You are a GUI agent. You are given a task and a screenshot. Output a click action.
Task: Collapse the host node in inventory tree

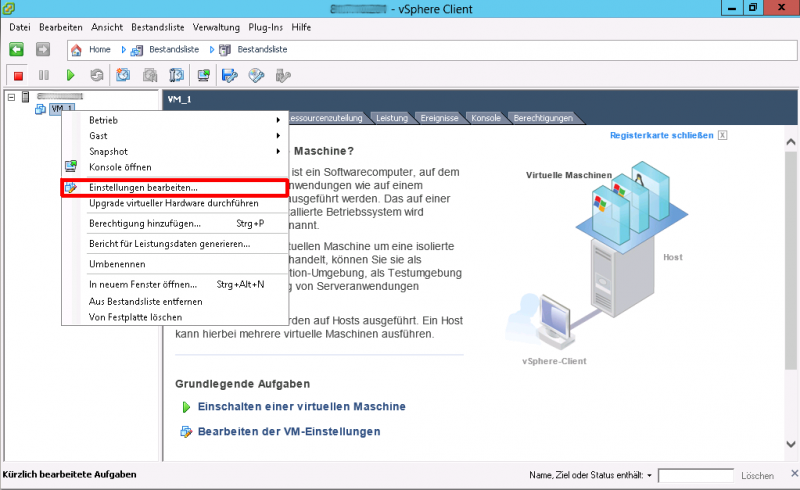click(x=11, y=96)
